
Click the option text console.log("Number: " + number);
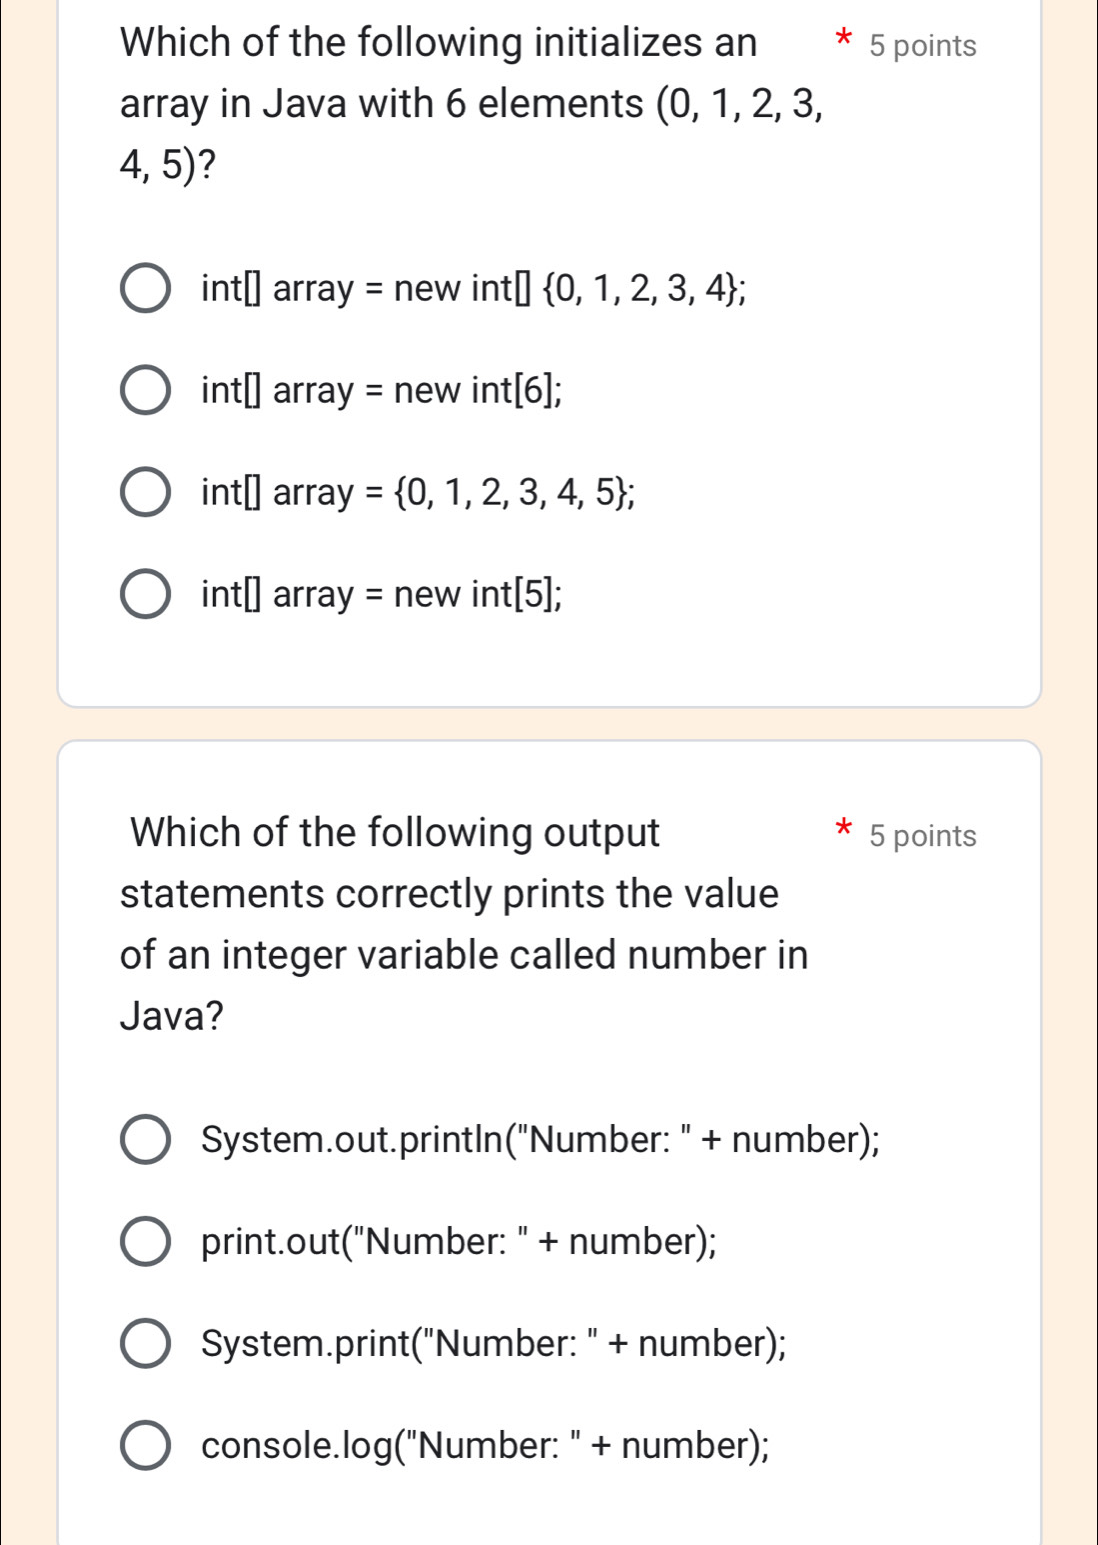coord(483,1445)
